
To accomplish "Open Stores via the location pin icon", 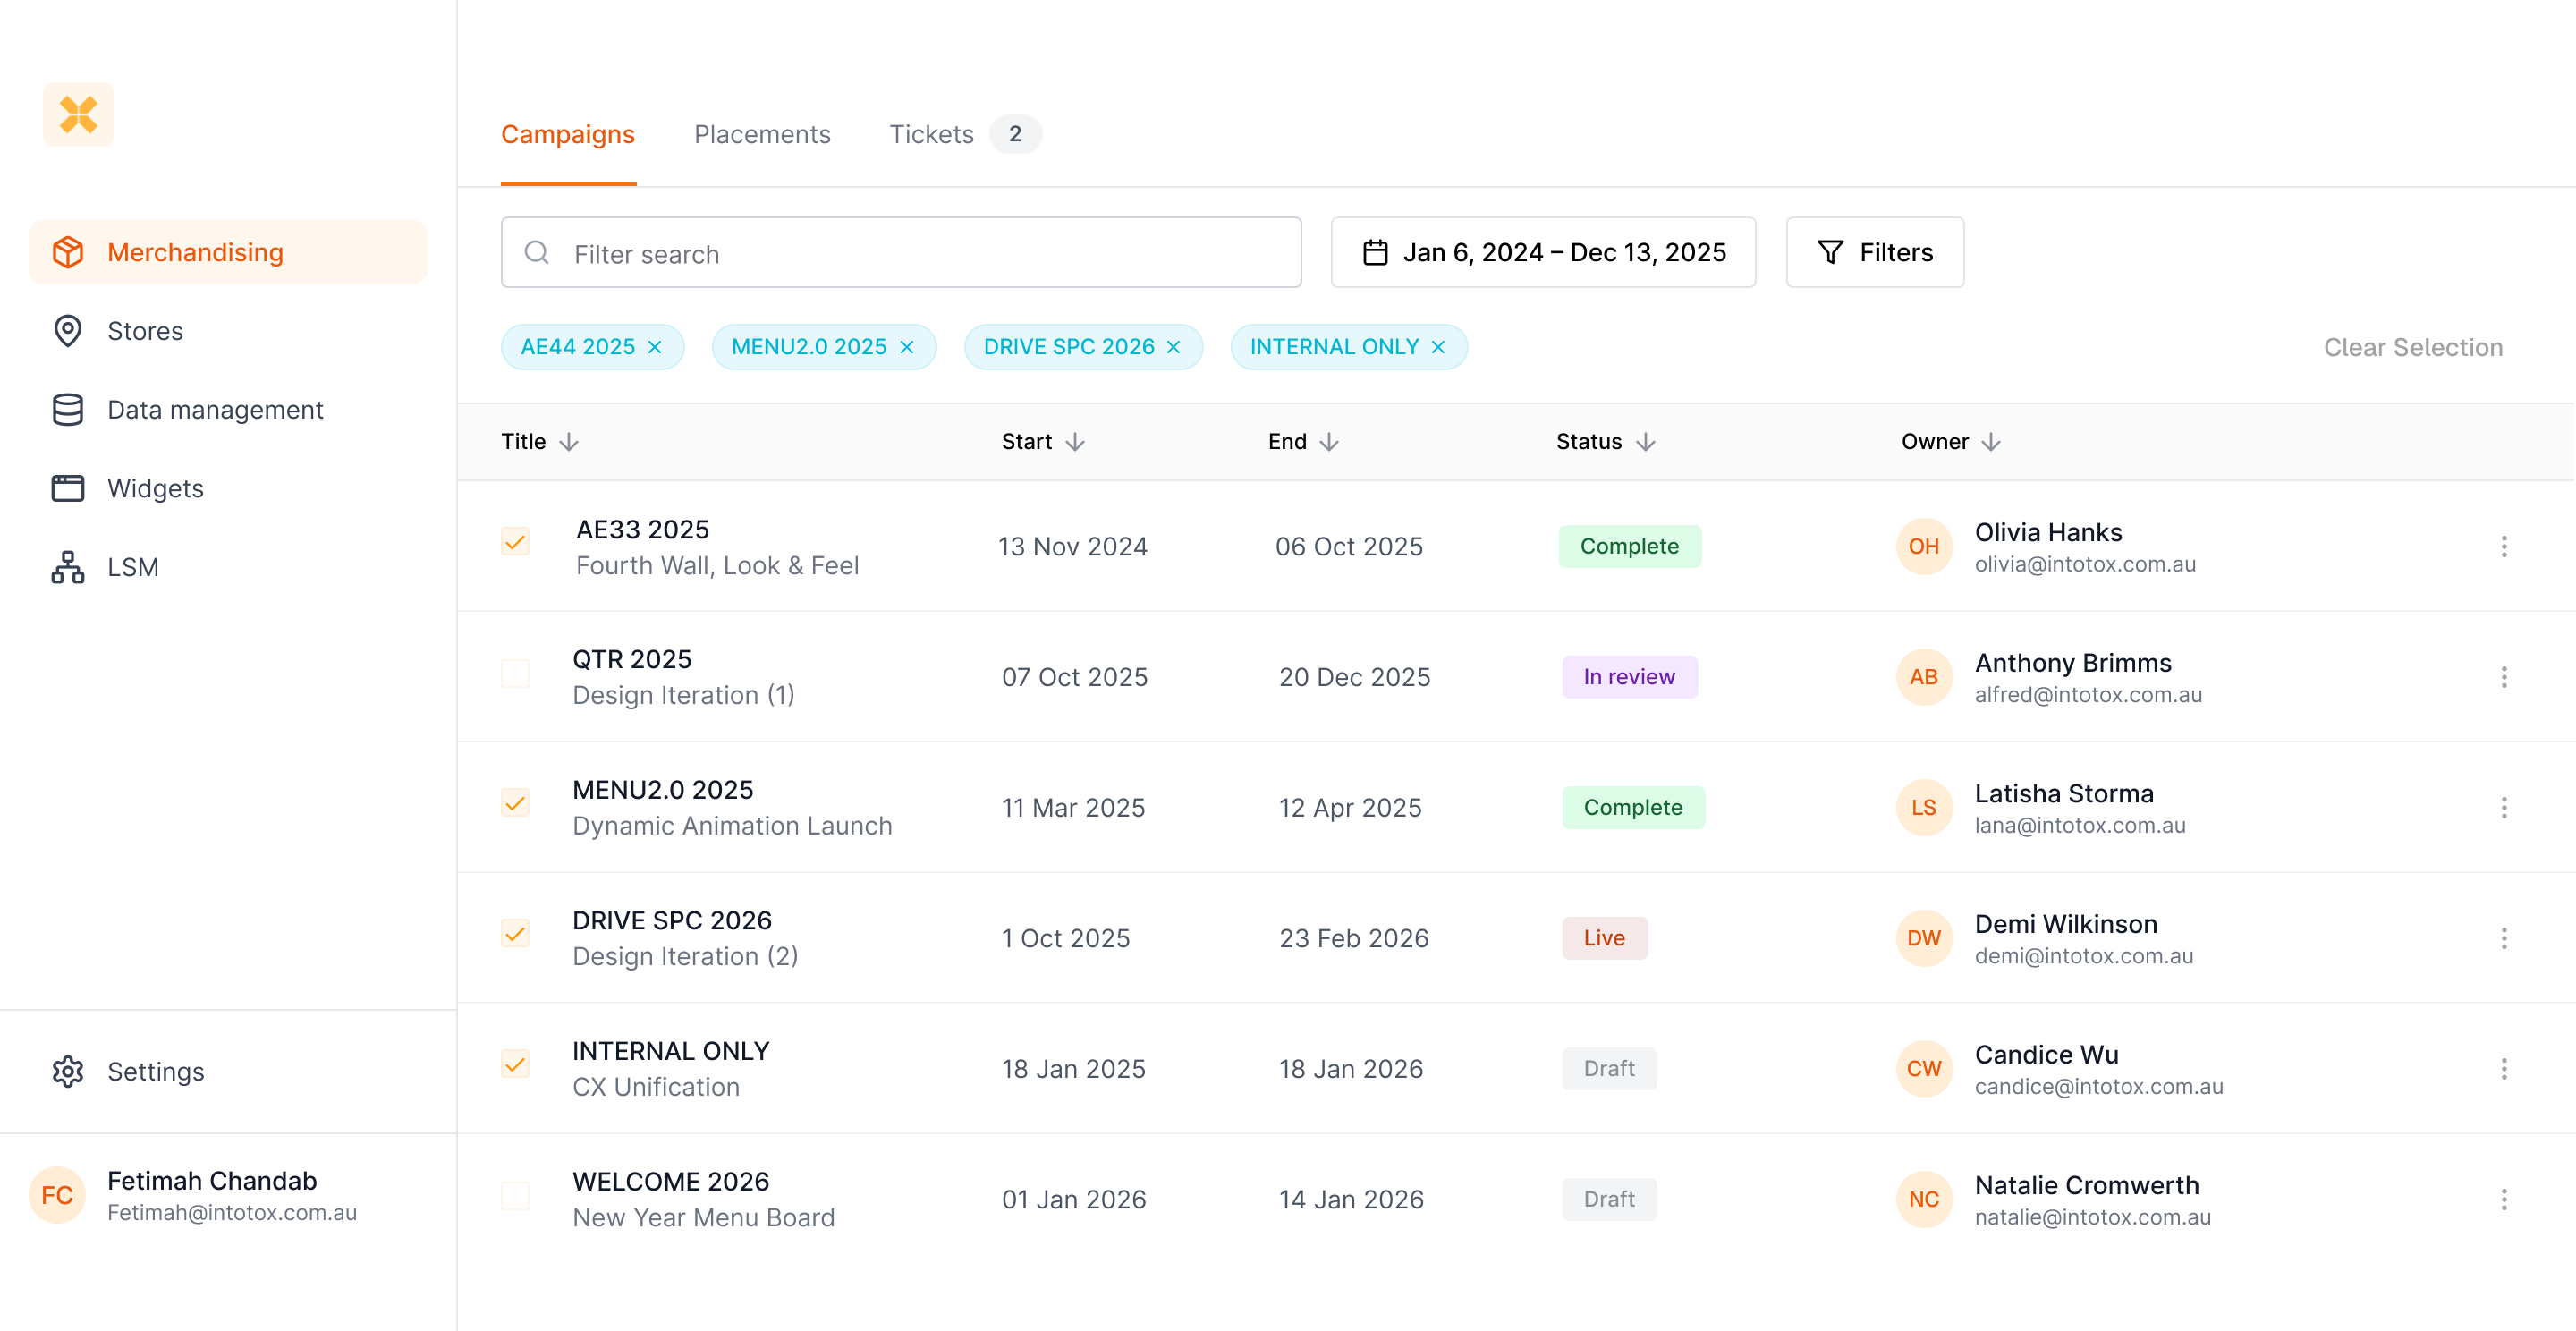I will click(67, 331).
